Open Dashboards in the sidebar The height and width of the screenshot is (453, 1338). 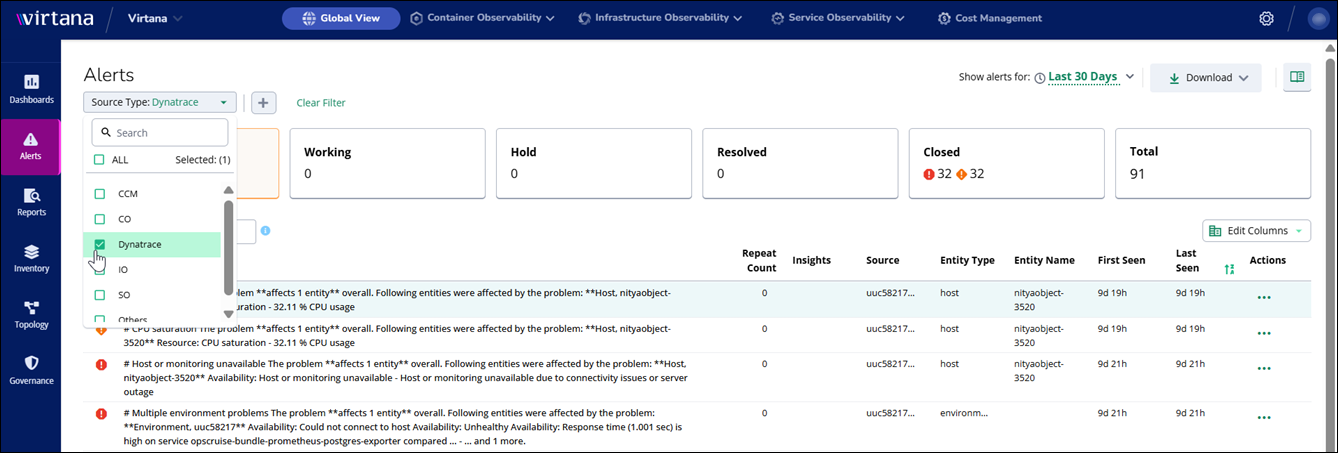31,90
